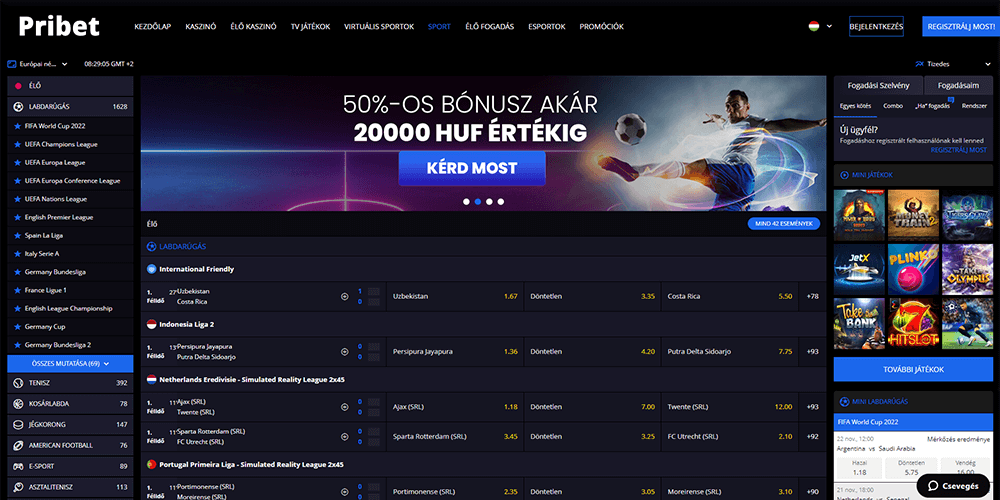The width and height of the screenshot is (1000, 500).
Task: Click the Tenisz sport icon in sidebar
Action: (18, 383)
